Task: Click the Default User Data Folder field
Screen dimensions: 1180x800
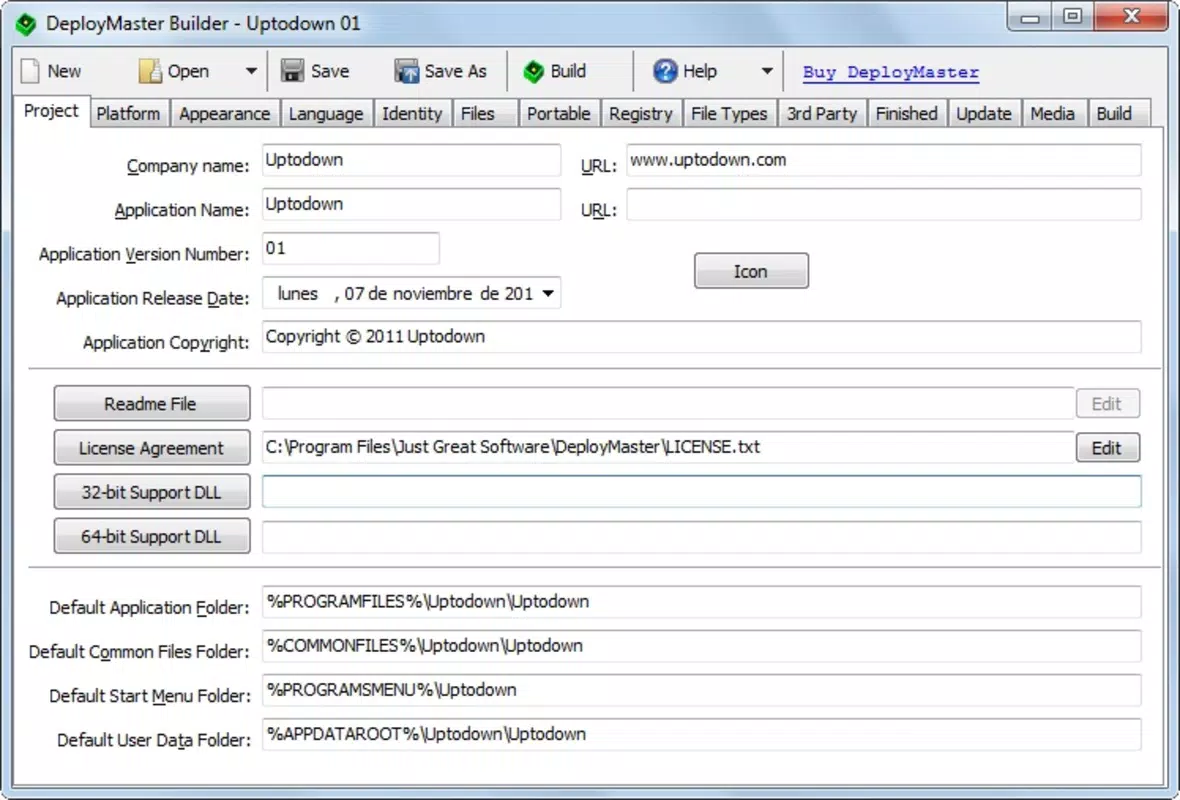Action: pos(701,735)
